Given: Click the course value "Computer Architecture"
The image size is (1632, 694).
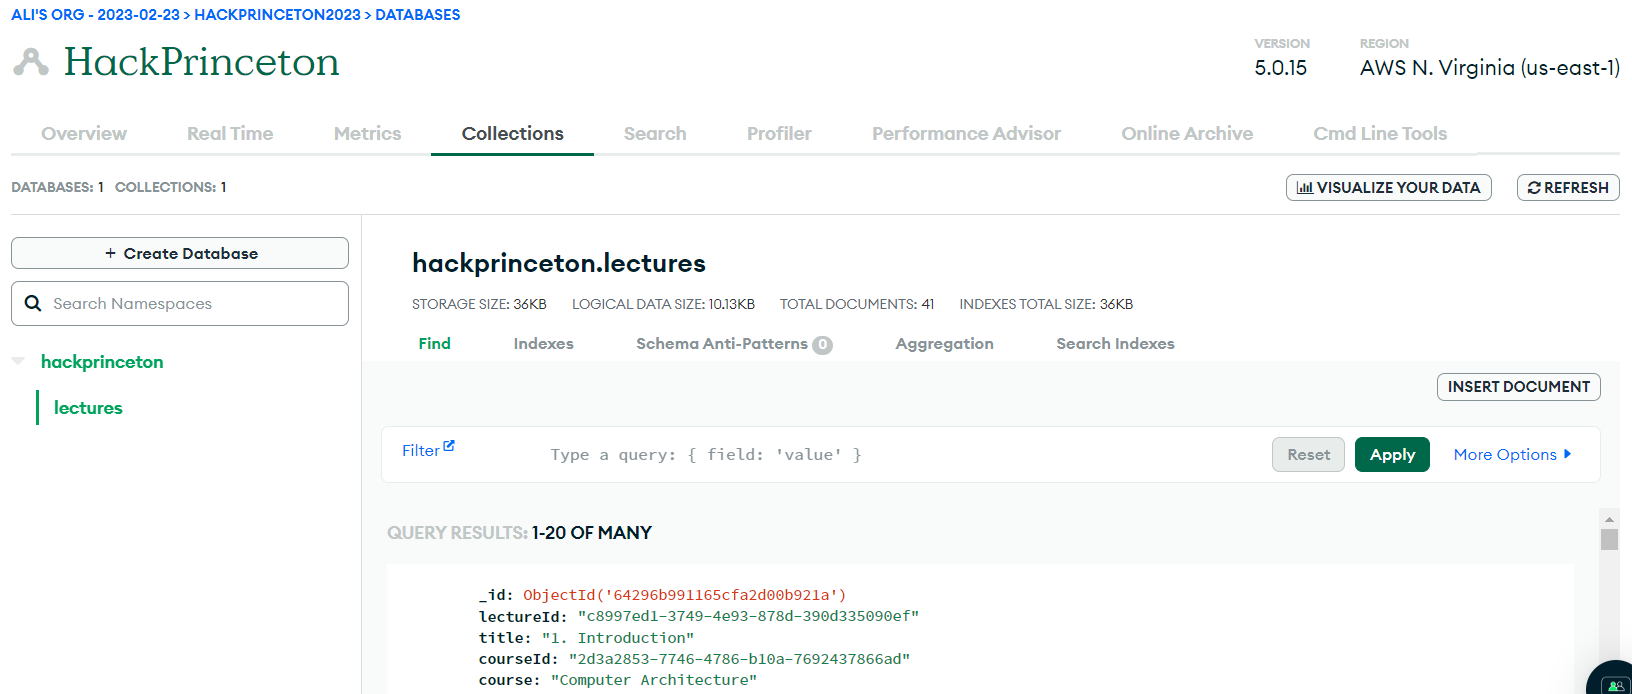Looking at the screenshot, I should 653,680.
